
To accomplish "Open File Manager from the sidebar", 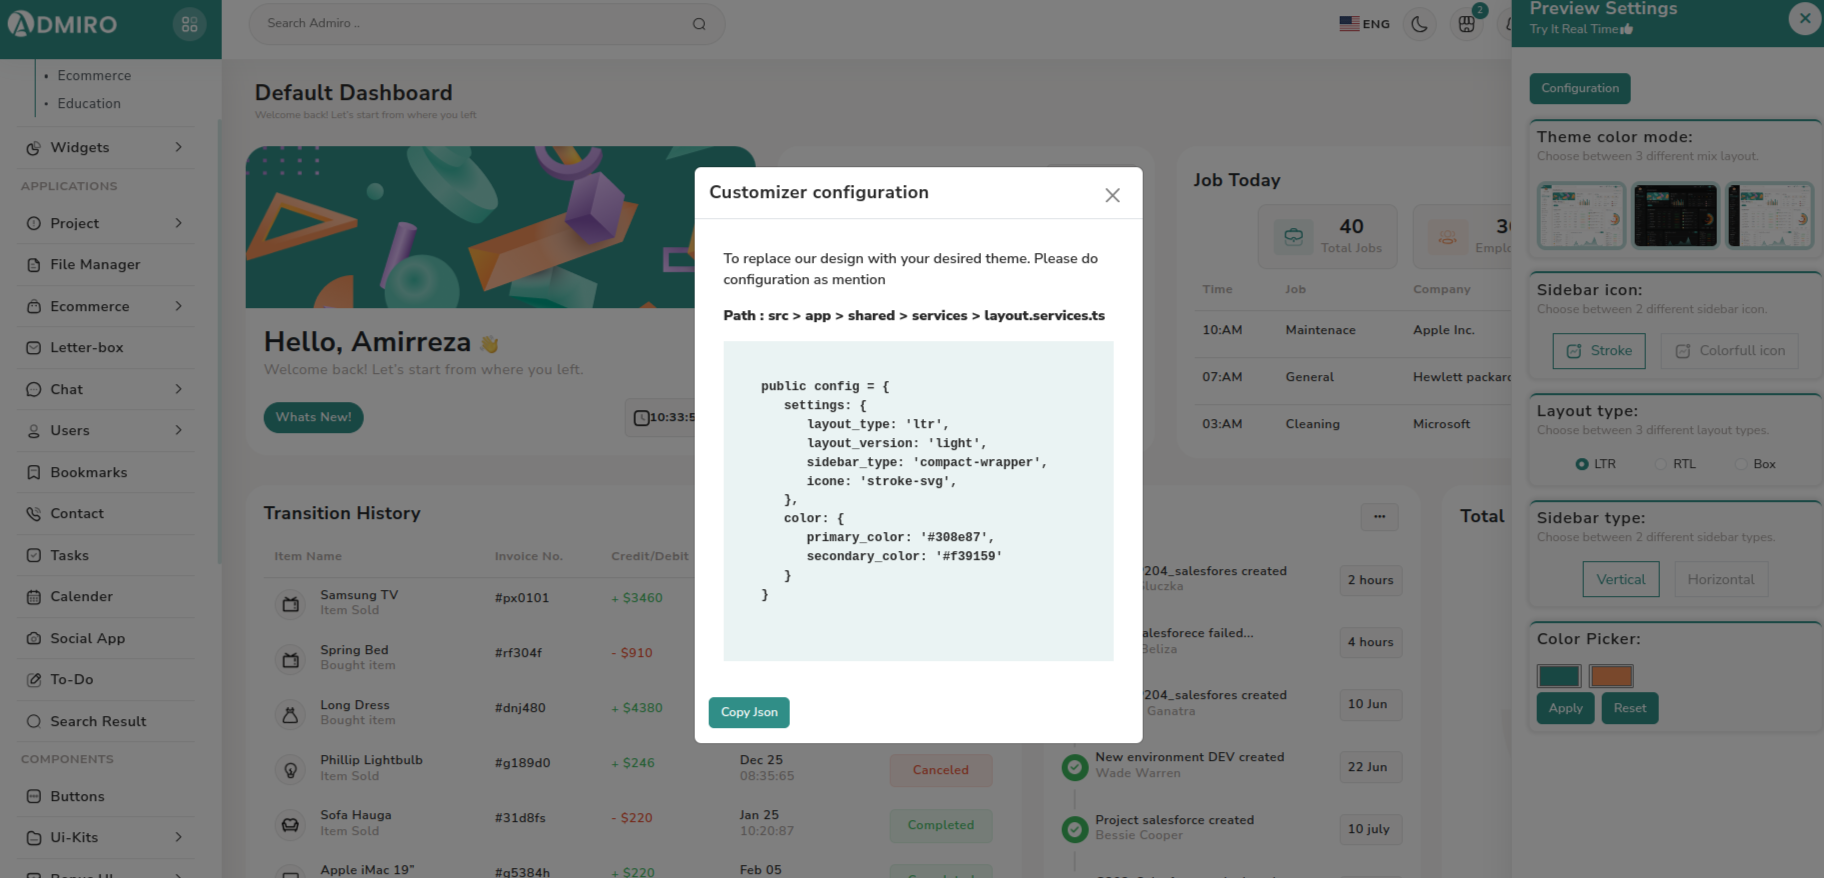I will coord(95,265).
